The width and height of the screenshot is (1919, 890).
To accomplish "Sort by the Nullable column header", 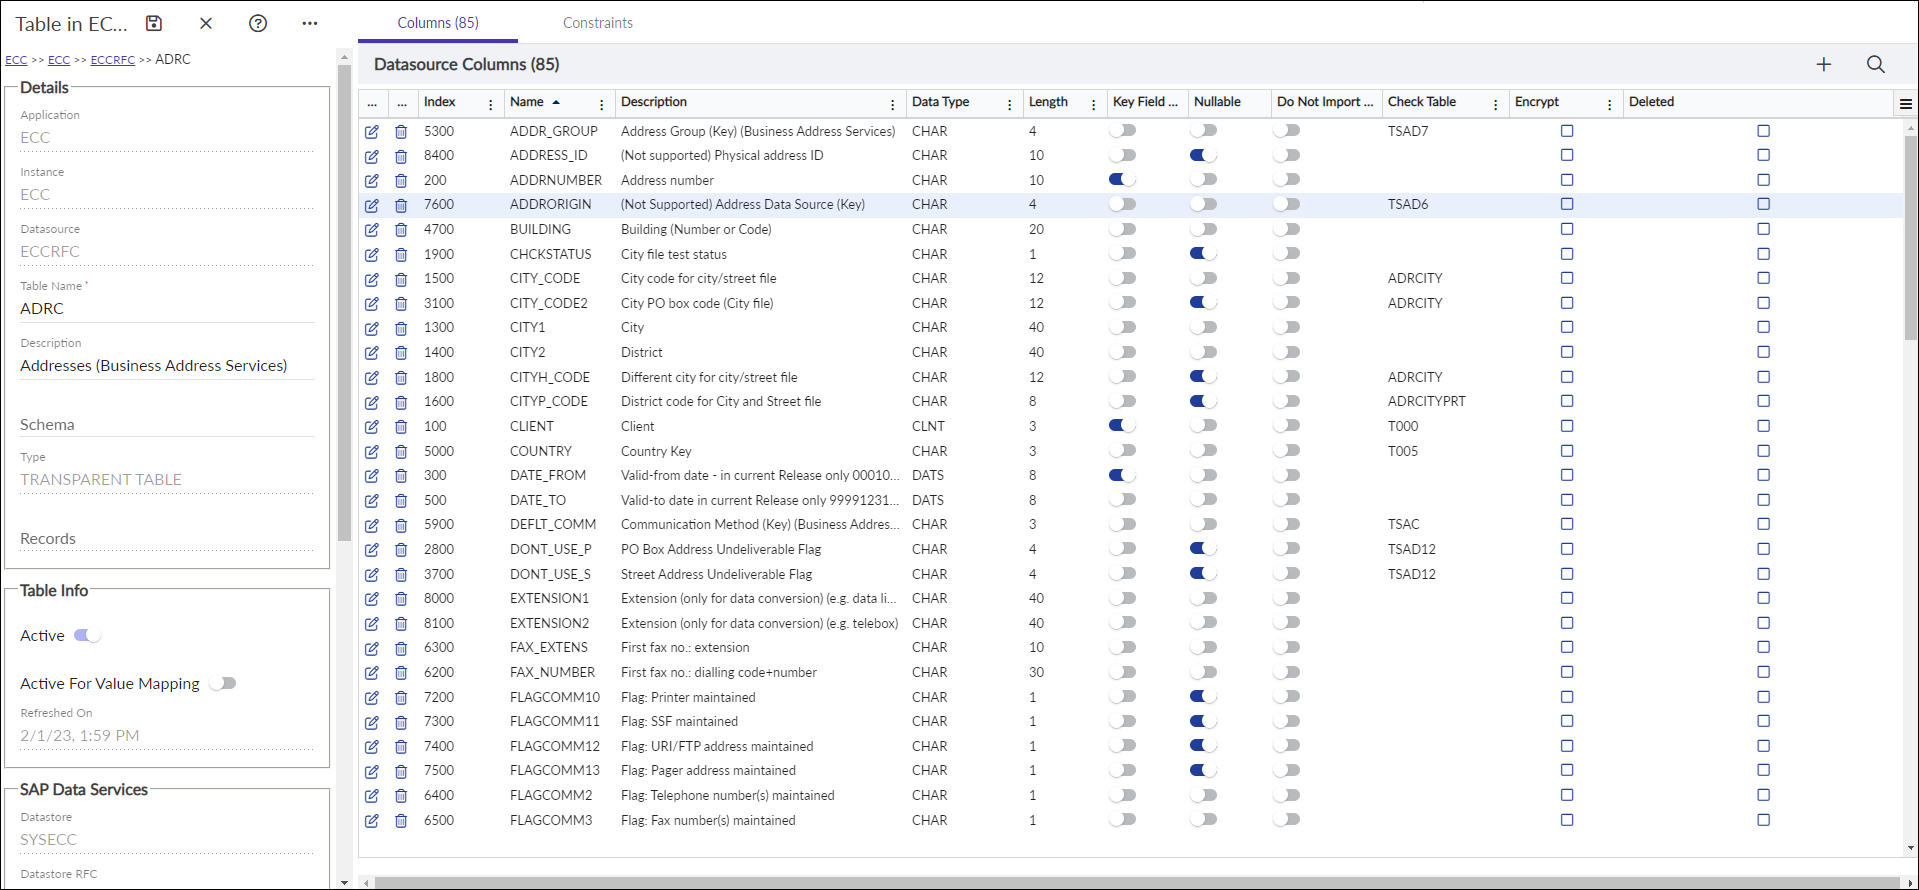I will point(1217,102).
